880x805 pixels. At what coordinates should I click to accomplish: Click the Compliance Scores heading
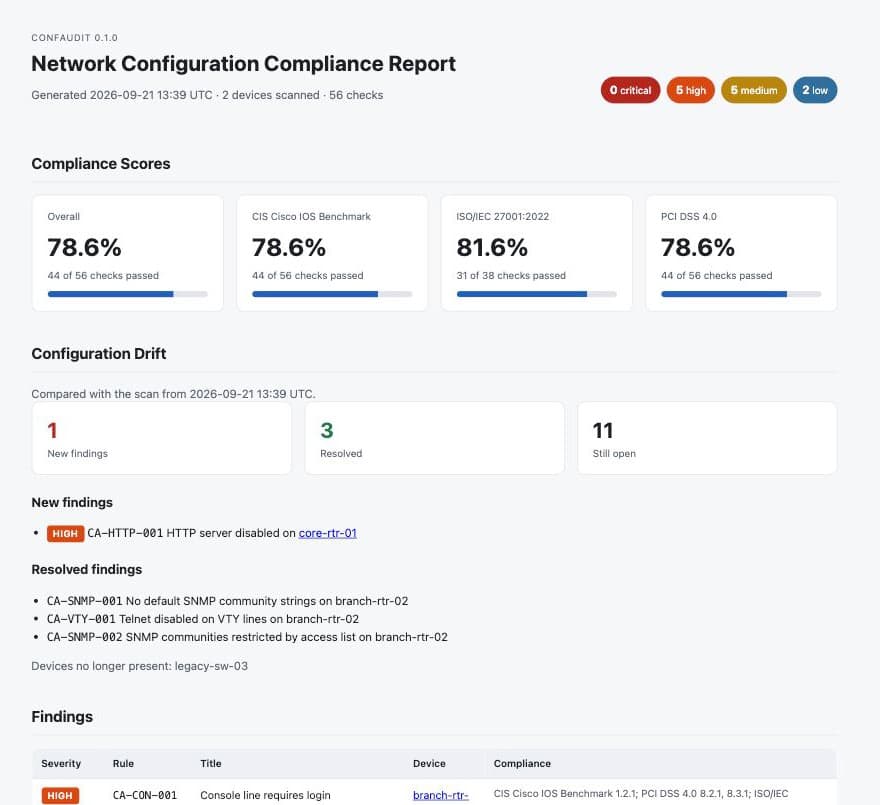point(101,164)
